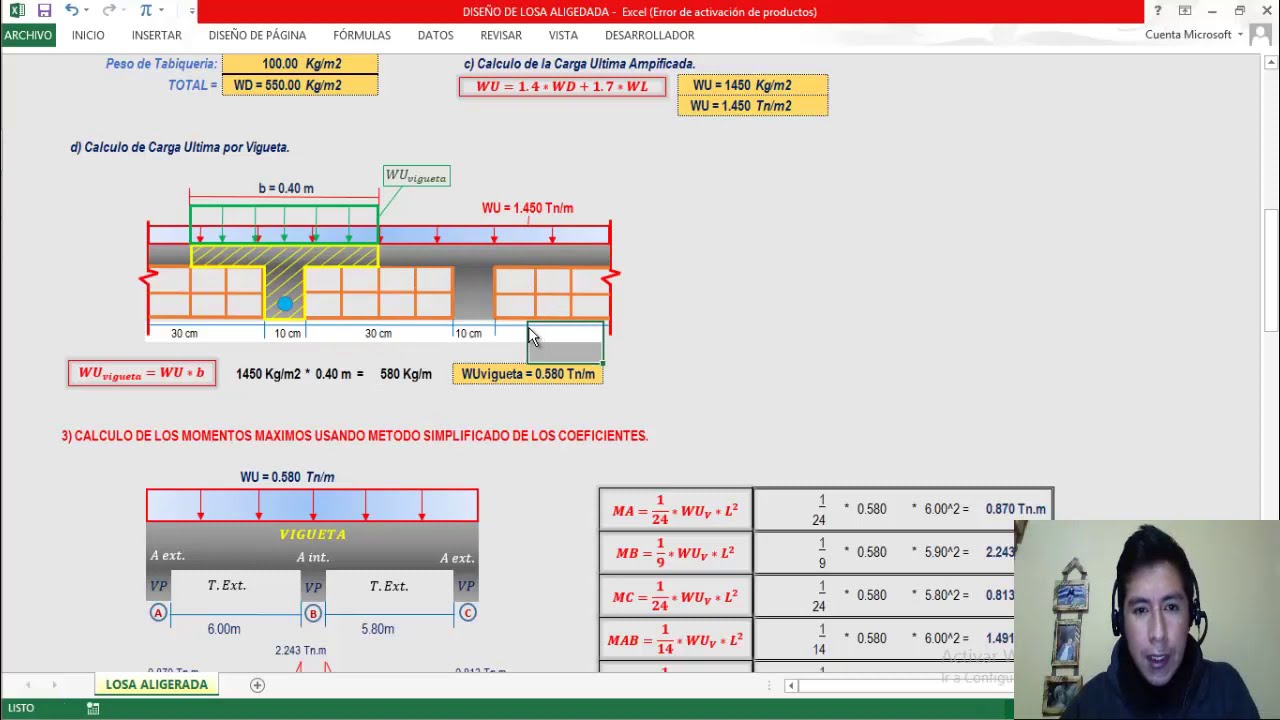Click the WU = 1.4*WD + 1.7*WL formula box
The image size is (1280, 720).
[x=562, y=87]
